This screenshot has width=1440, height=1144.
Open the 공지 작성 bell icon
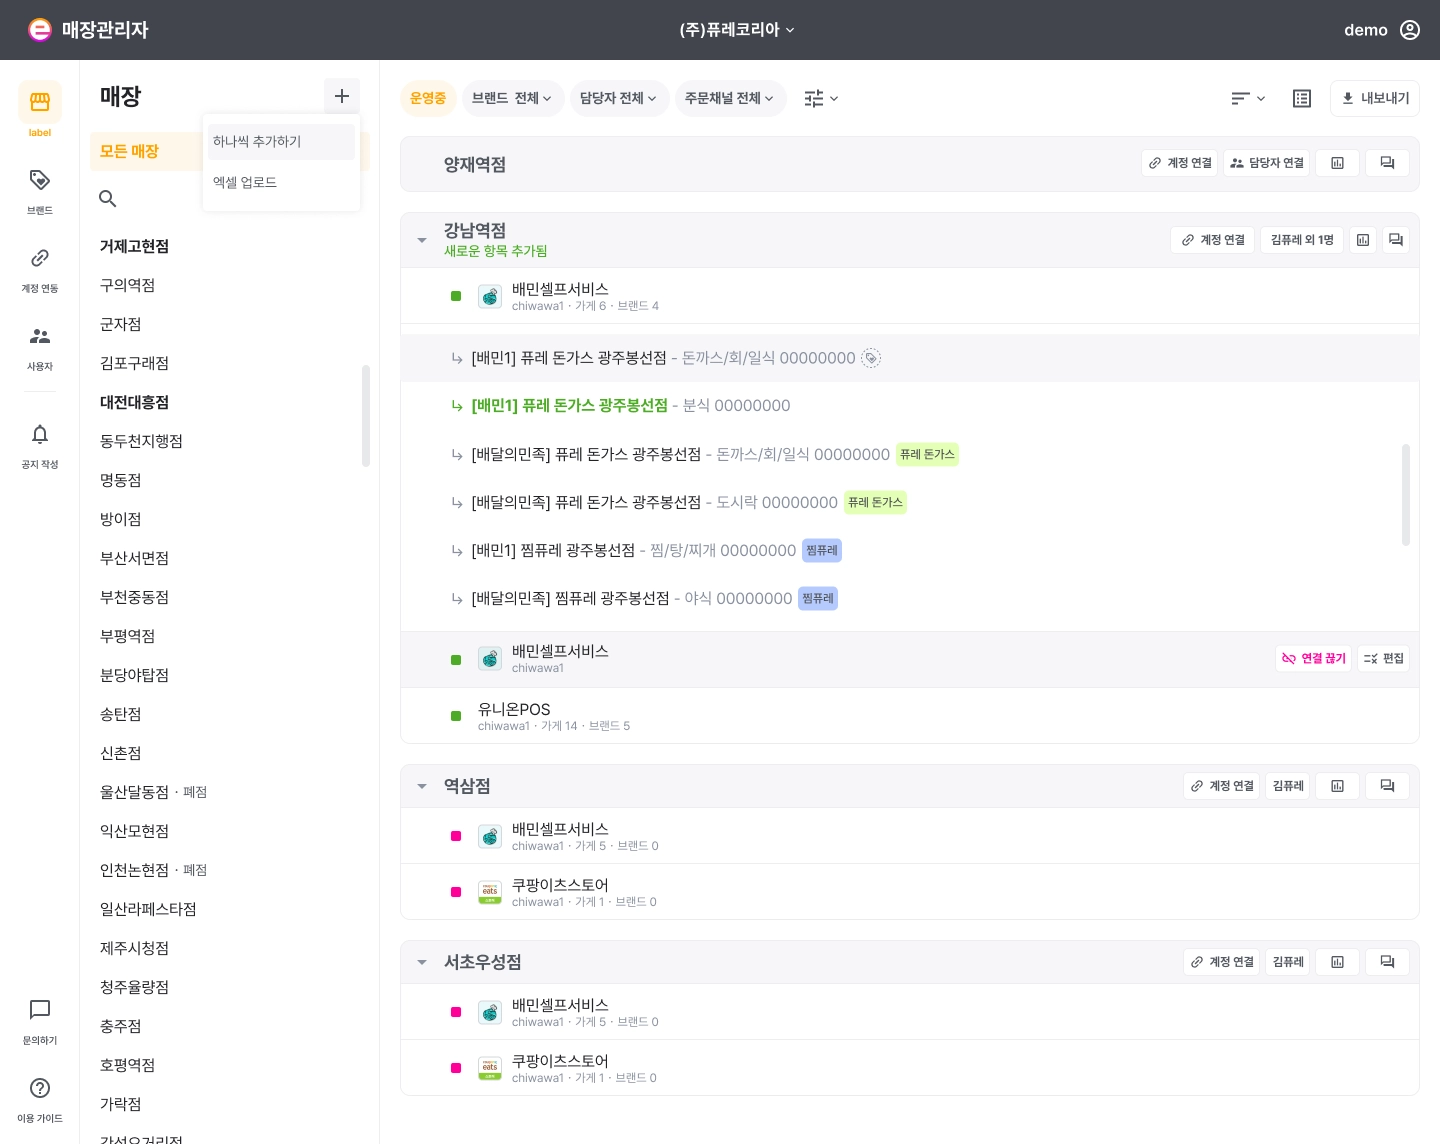coord(40,434)
